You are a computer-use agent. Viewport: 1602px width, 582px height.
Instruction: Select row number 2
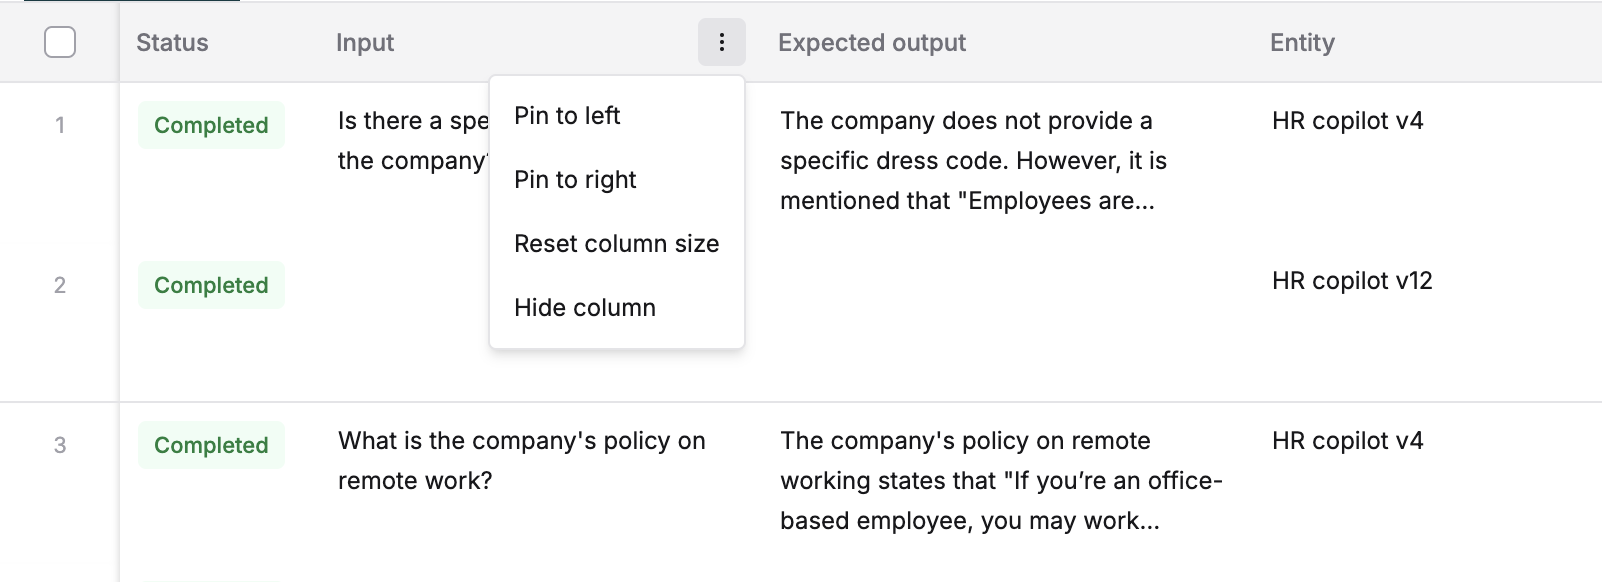60,285
